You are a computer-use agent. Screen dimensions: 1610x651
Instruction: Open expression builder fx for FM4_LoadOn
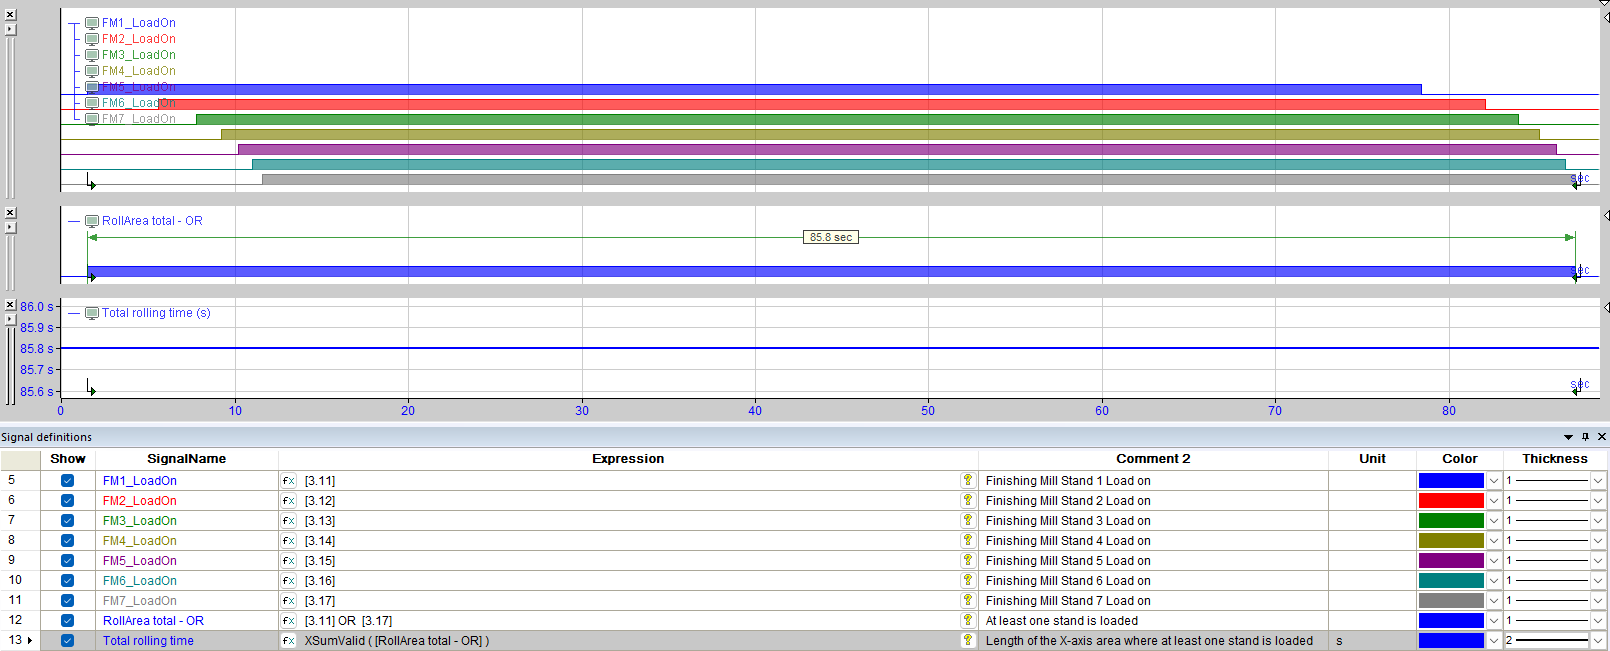pyautogui.click(x=288, y=541)
